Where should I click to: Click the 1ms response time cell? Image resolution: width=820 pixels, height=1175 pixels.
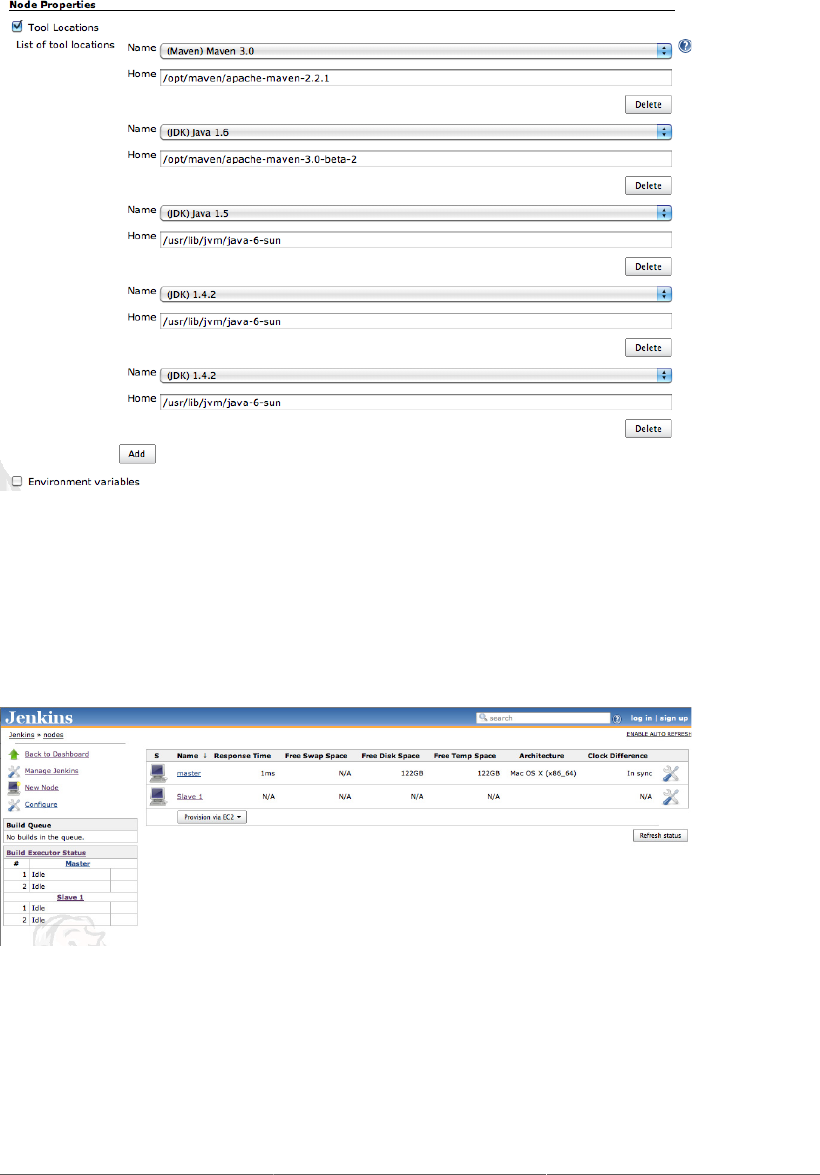coord(268,773)
